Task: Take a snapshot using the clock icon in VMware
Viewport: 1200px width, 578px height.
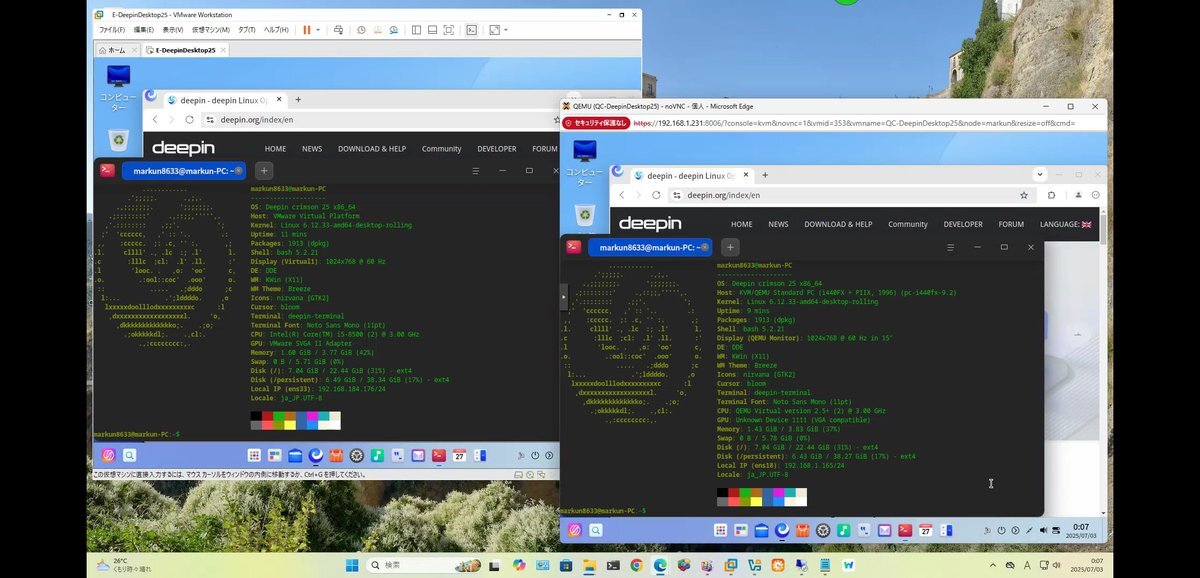Action: coord(361,30)
